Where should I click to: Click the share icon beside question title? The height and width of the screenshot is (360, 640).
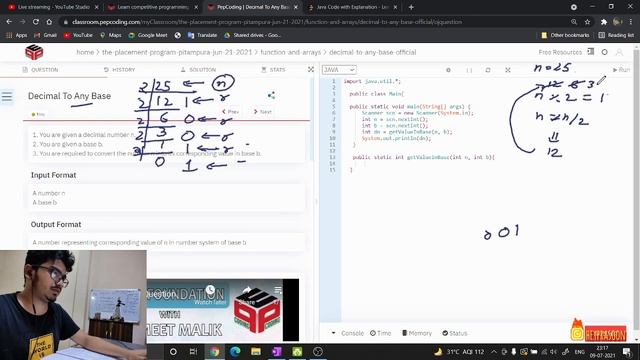coord(271,96)
